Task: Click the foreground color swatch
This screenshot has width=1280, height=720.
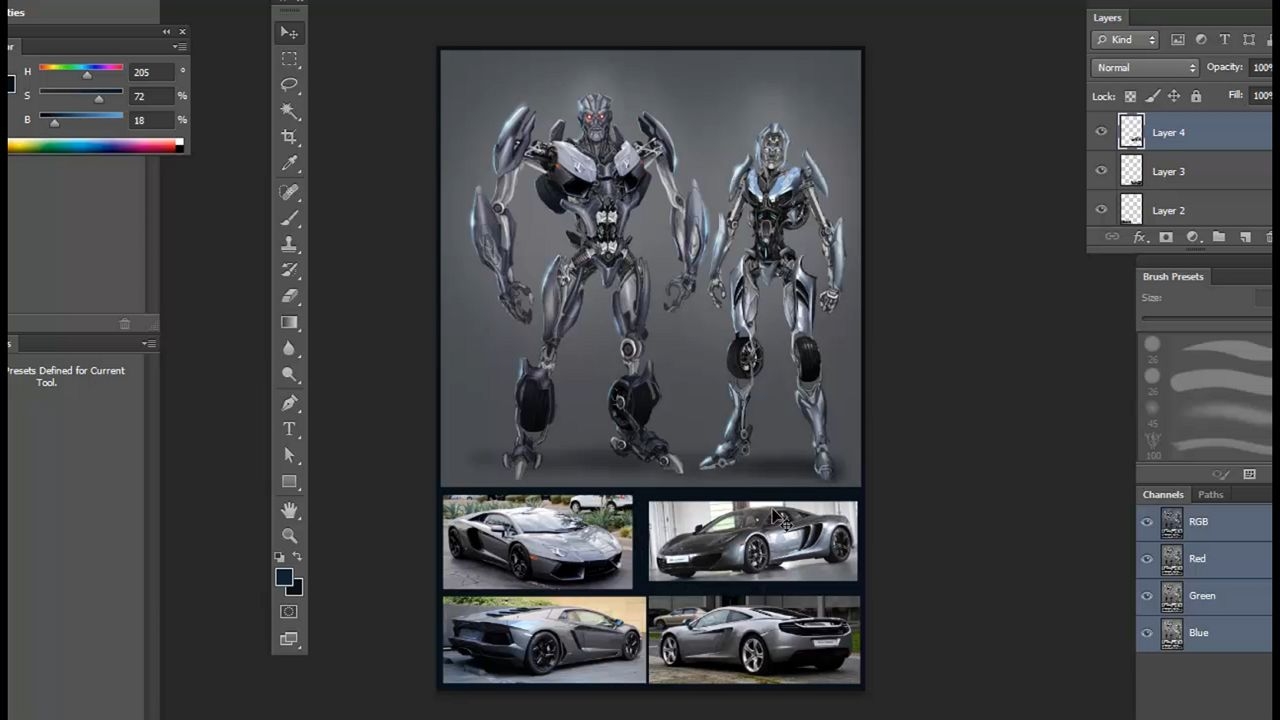Action: coord(284,577)
